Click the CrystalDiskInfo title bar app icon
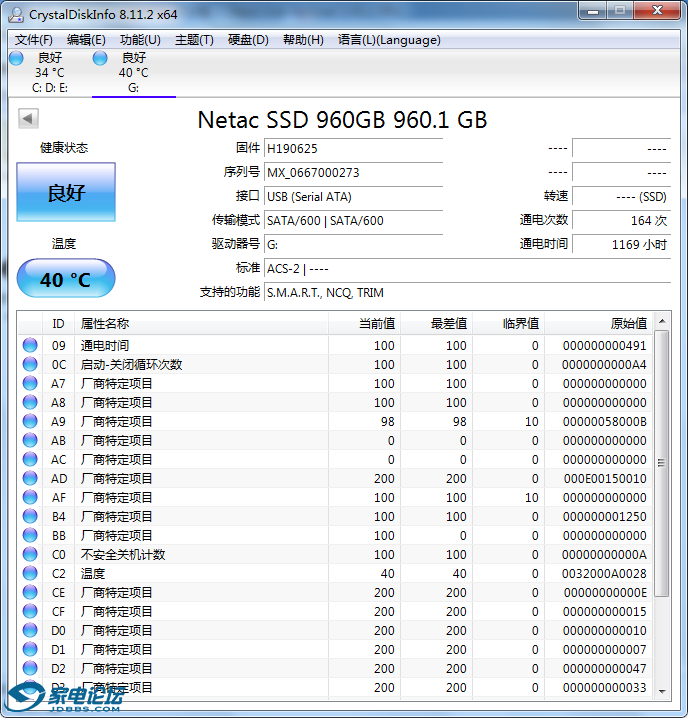Image resolution: width=688 pixels, height=718 pixels. click(16, 15)
